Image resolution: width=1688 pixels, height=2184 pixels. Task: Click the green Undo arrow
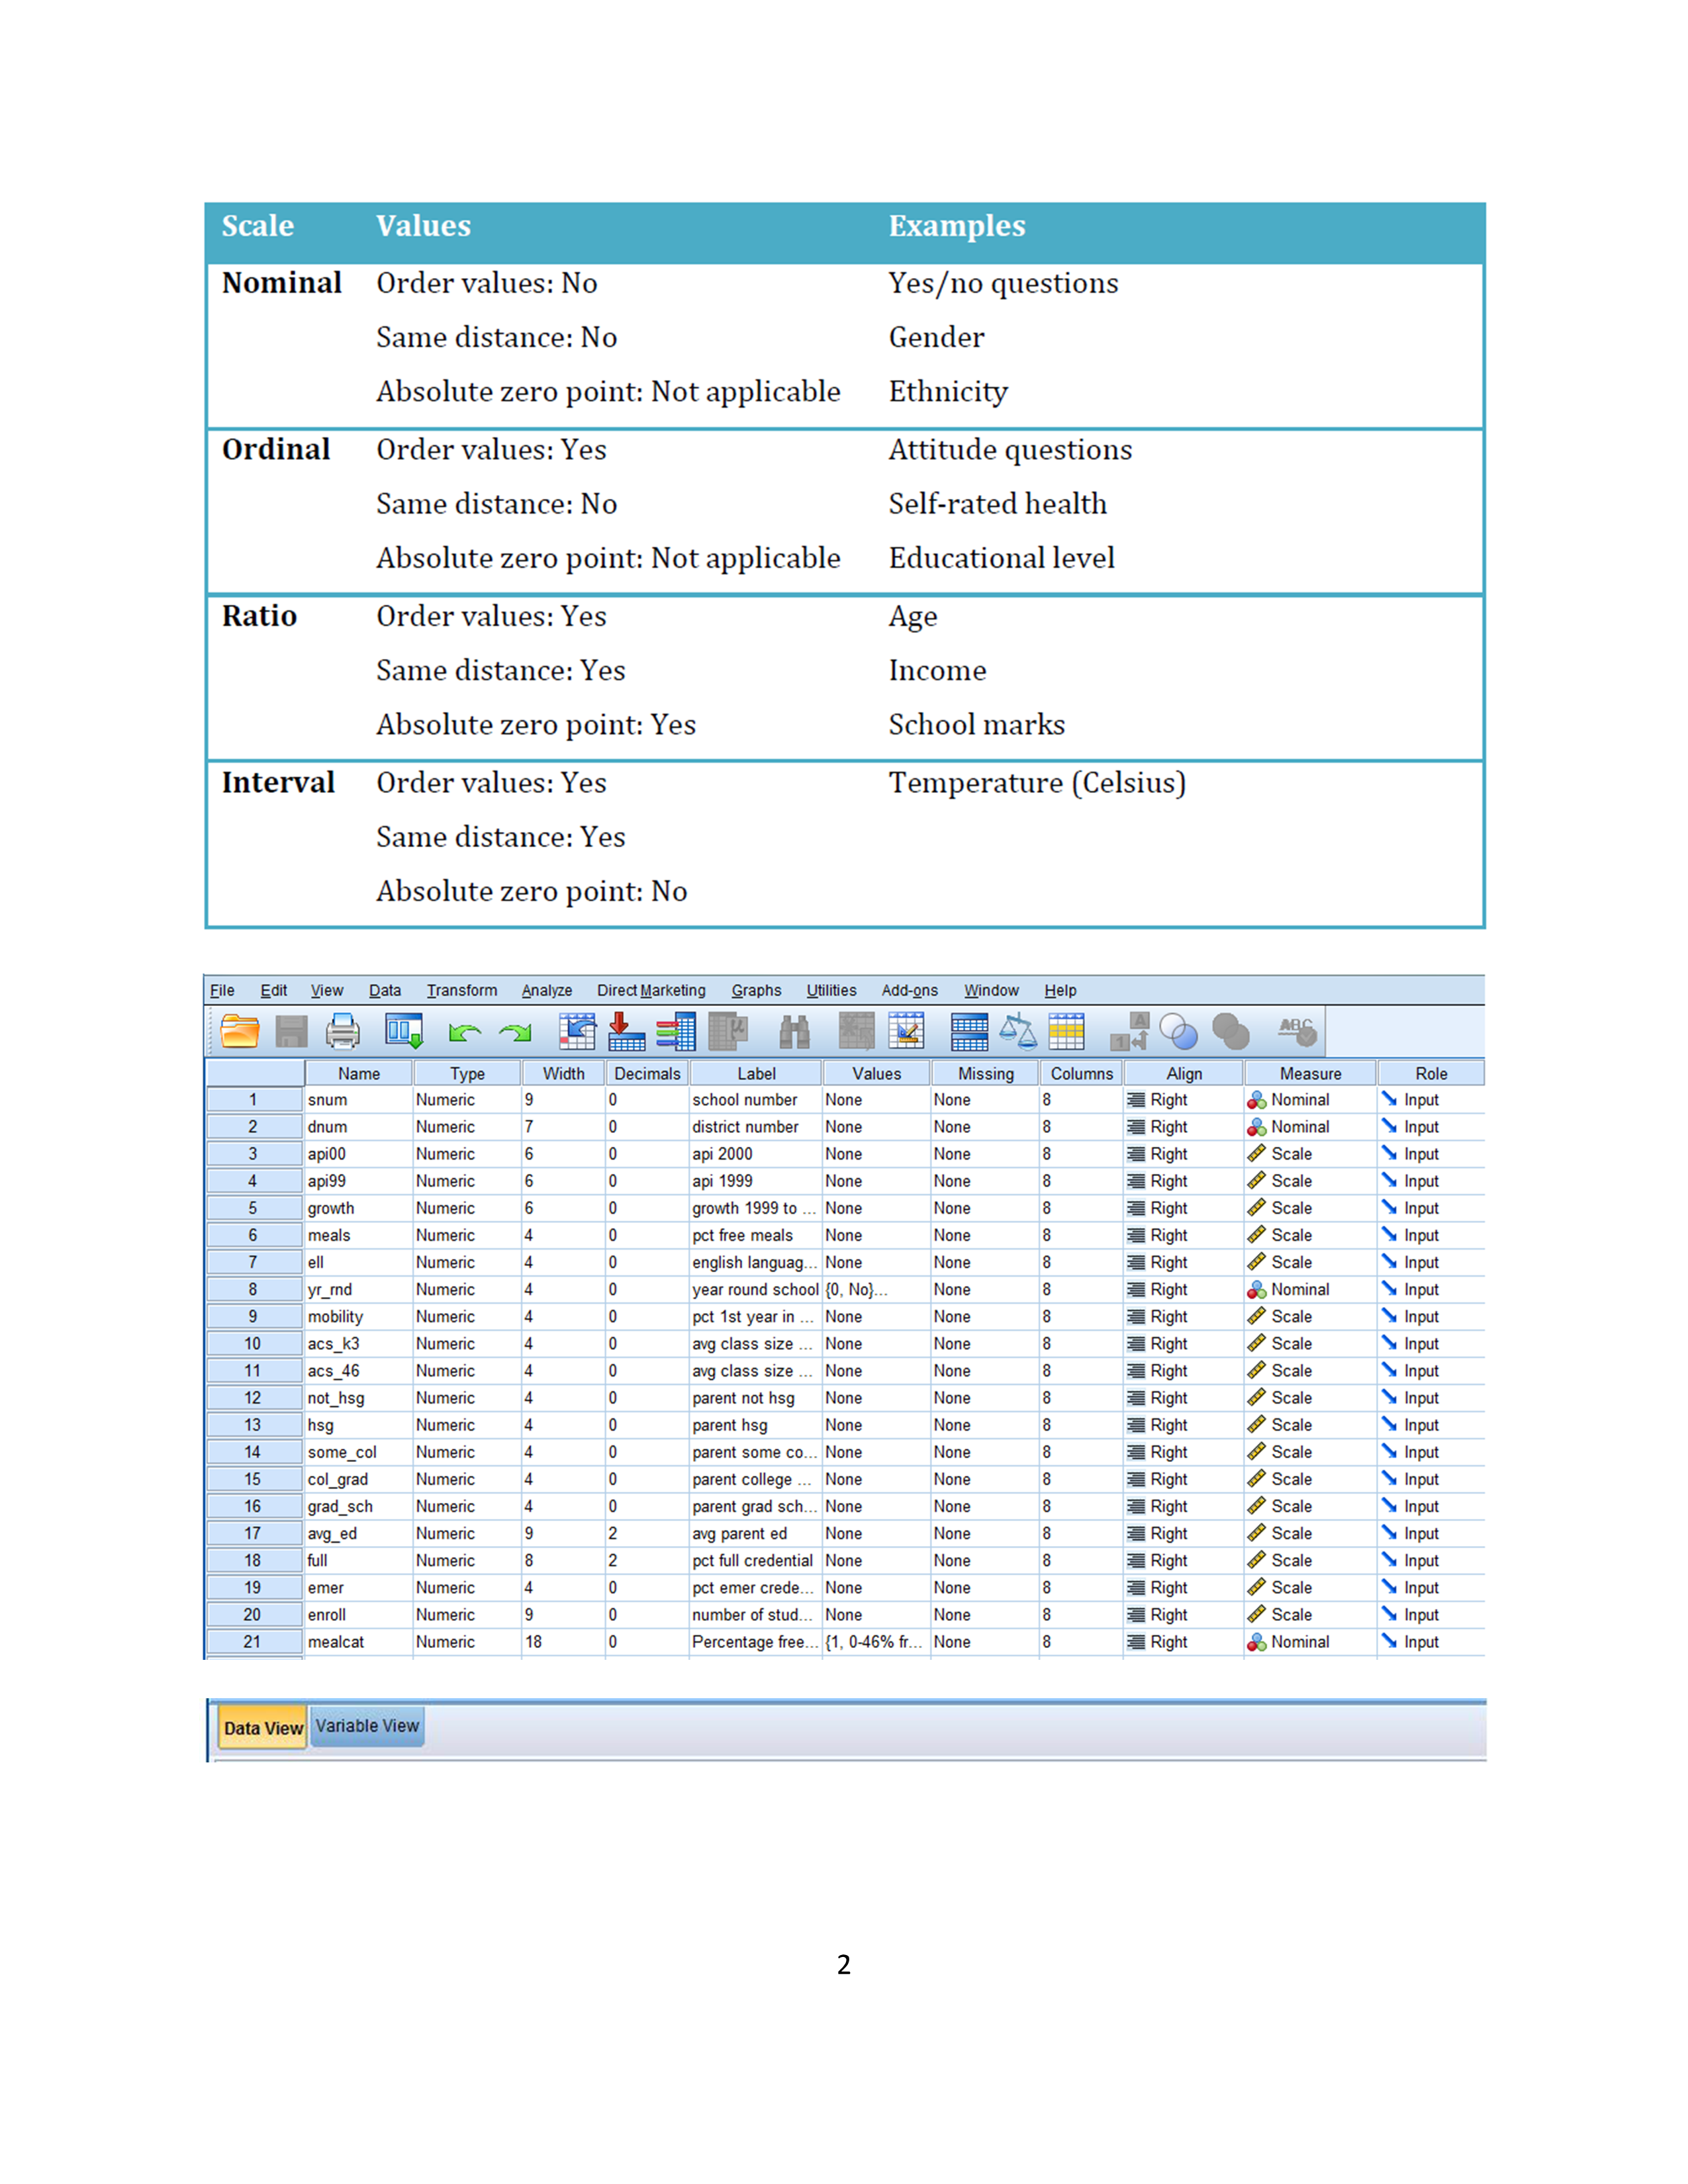click(x=464, y=1032)
